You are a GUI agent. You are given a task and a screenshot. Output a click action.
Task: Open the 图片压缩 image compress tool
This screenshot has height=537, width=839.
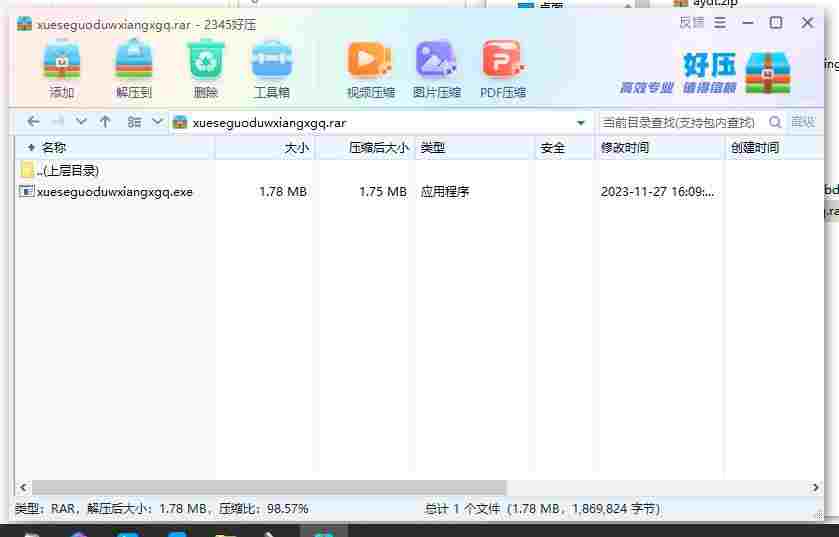[x=437, y=70]
